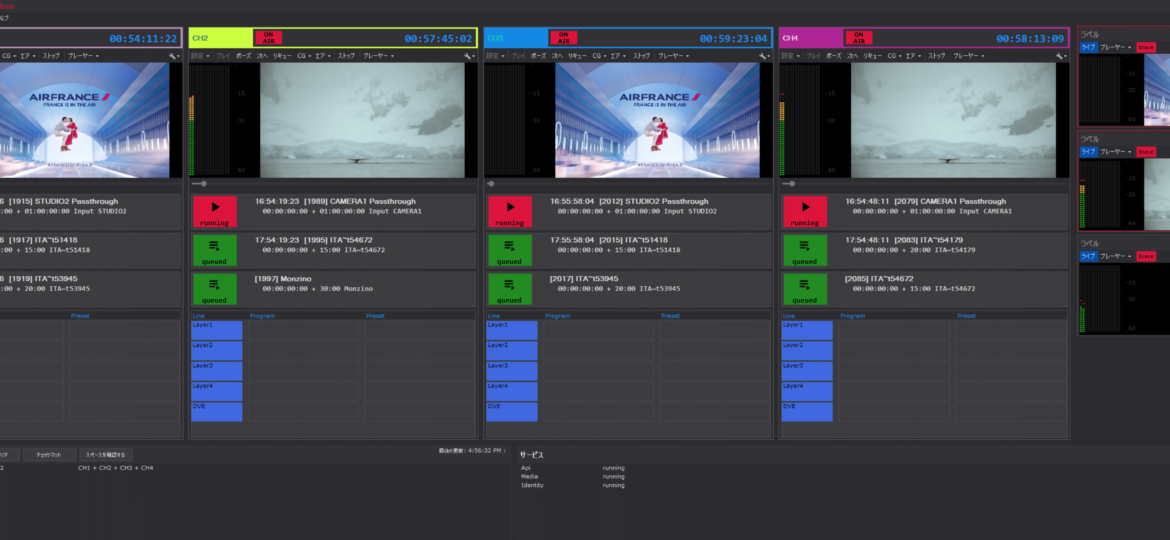Toggle Layer4 in the CH3 Line column
The height and width of the screenshot is (540, 1170).
(512, 391)
